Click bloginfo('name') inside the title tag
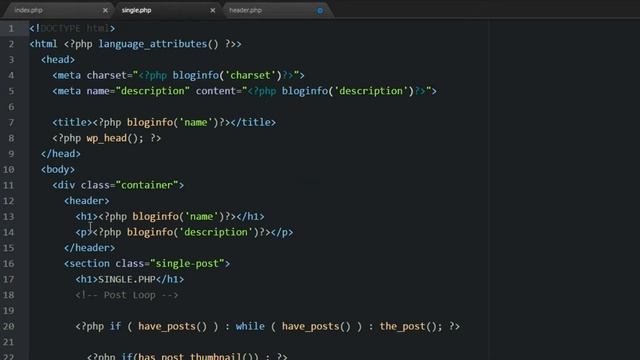This screenshot has height=360, width=640. (173, 122)
